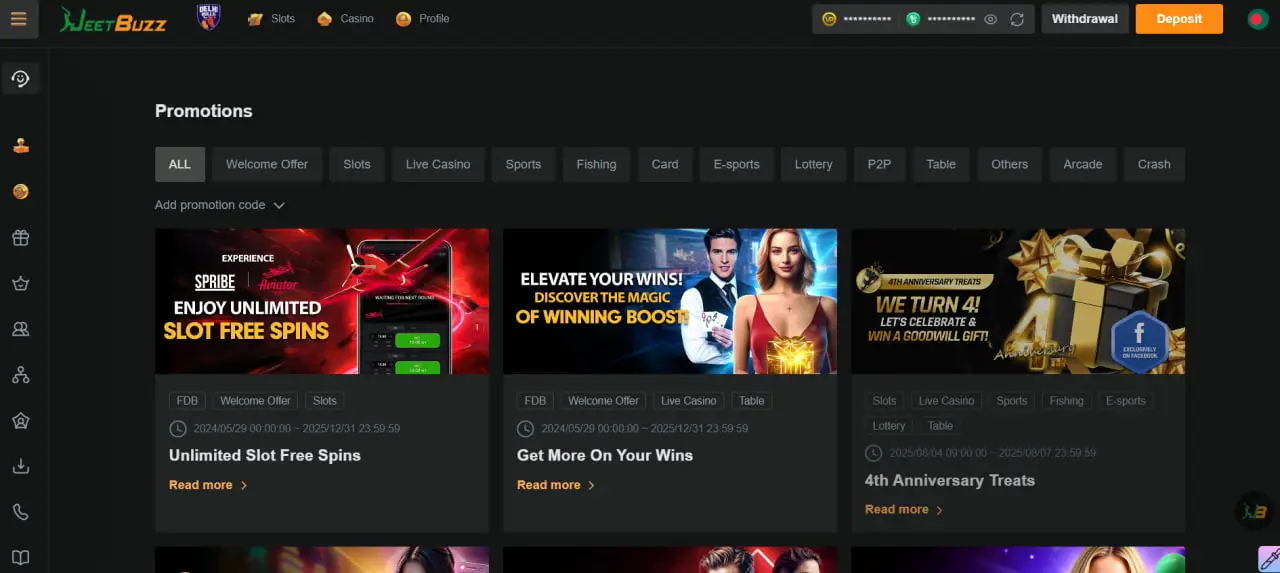
Task: Click the Withdrawal button
Action: tap(1084, 19)
